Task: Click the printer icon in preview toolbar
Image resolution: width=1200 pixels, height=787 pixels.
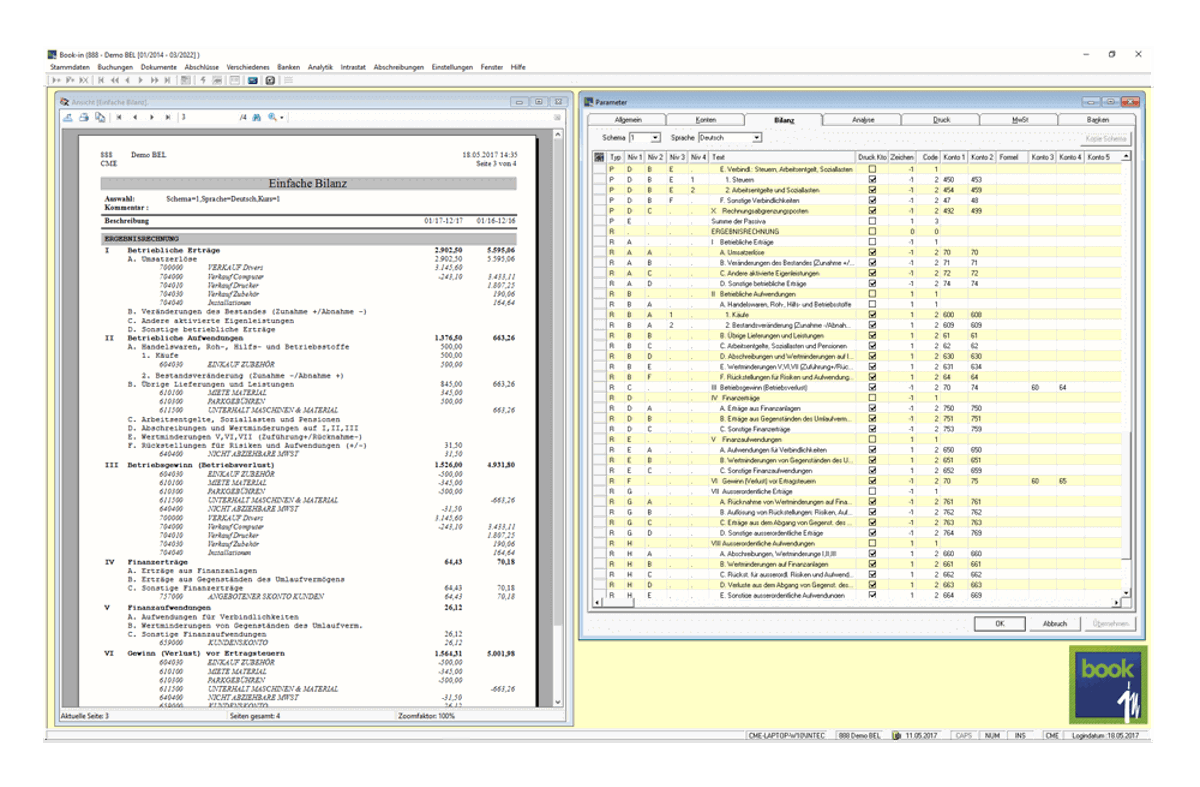Action: [84, 117]
